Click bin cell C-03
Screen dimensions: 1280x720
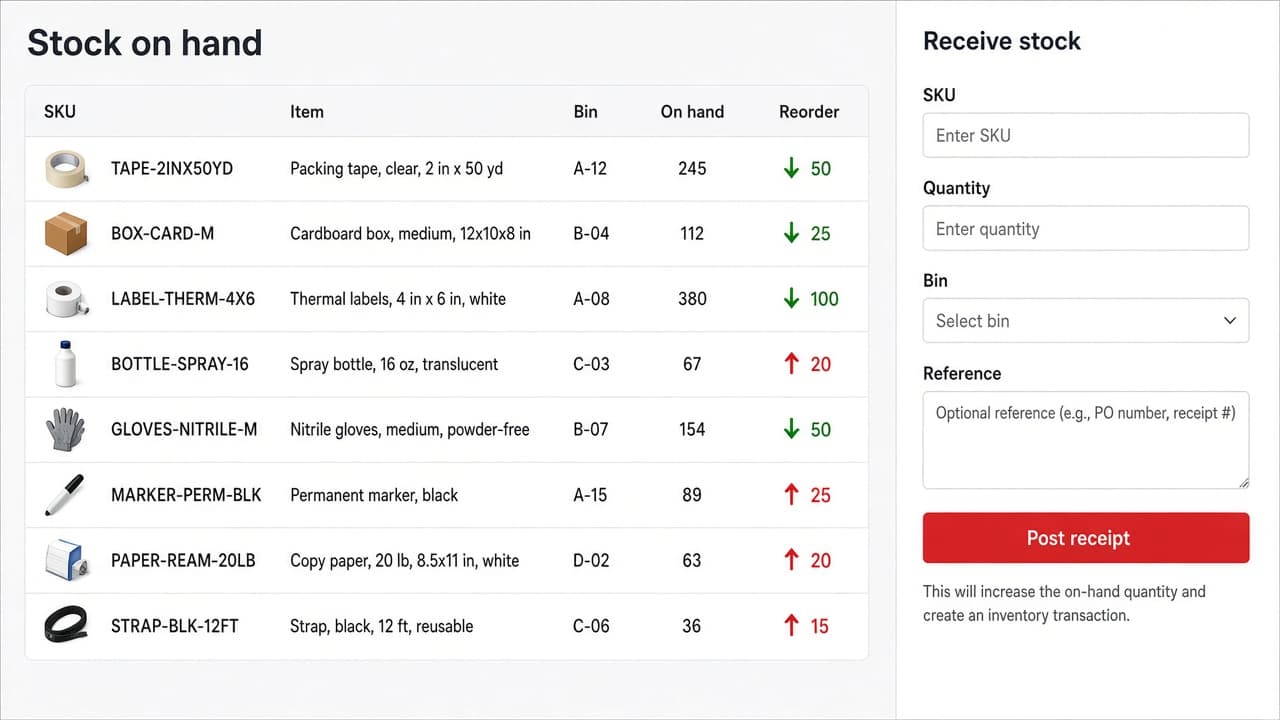[591, 364]
